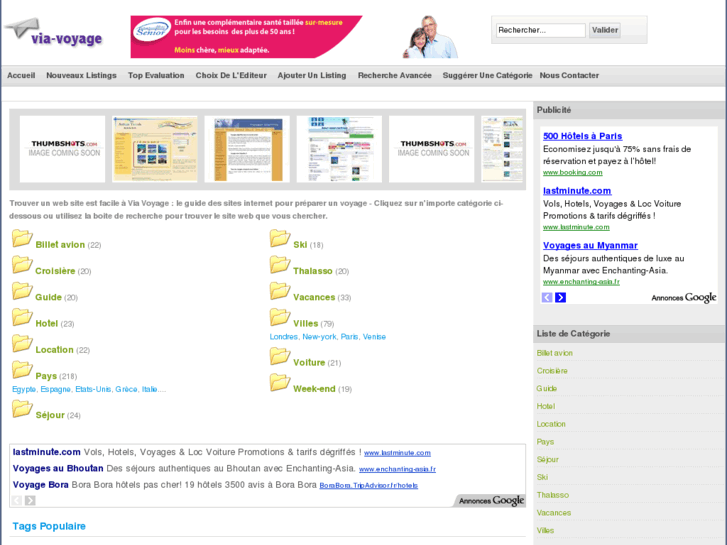Image resolution: width=727 pixels, height=545 pixels.
Task: Select Ski in Liste de Catégorie sidebar
Action: pyautogui.click(x=542, y=477)
